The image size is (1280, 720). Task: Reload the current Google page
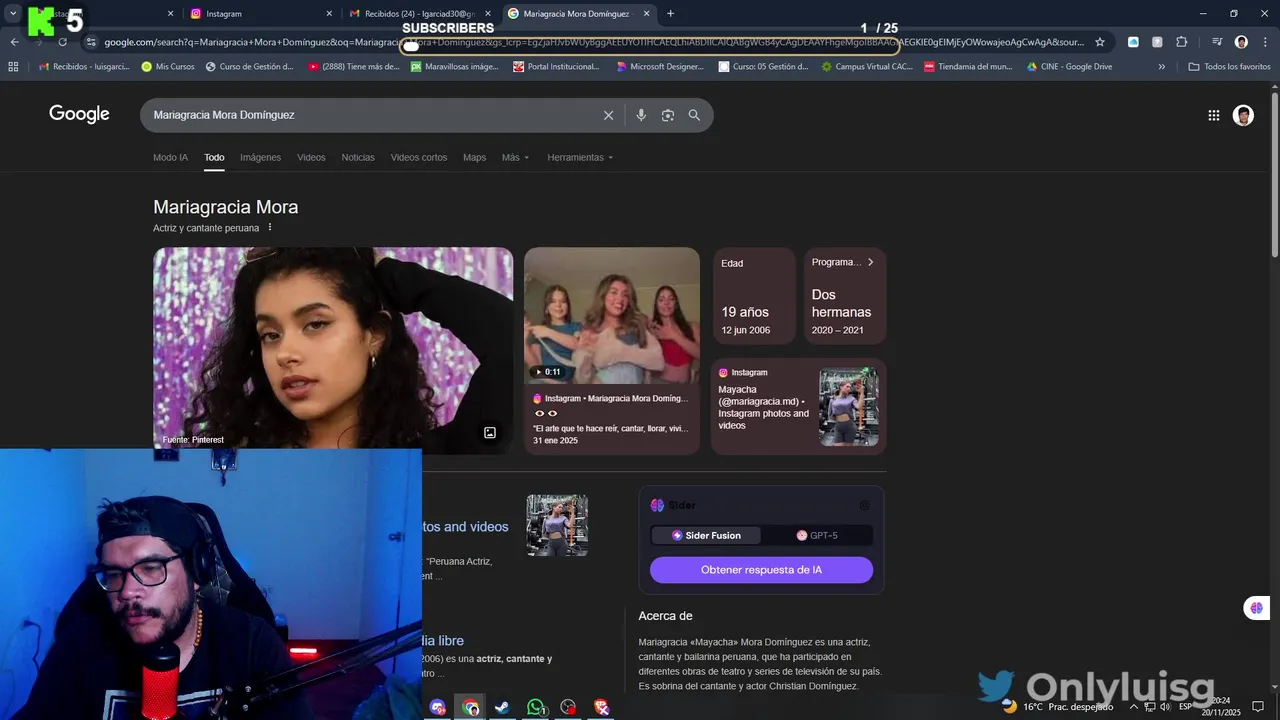(x=62, y=42)
